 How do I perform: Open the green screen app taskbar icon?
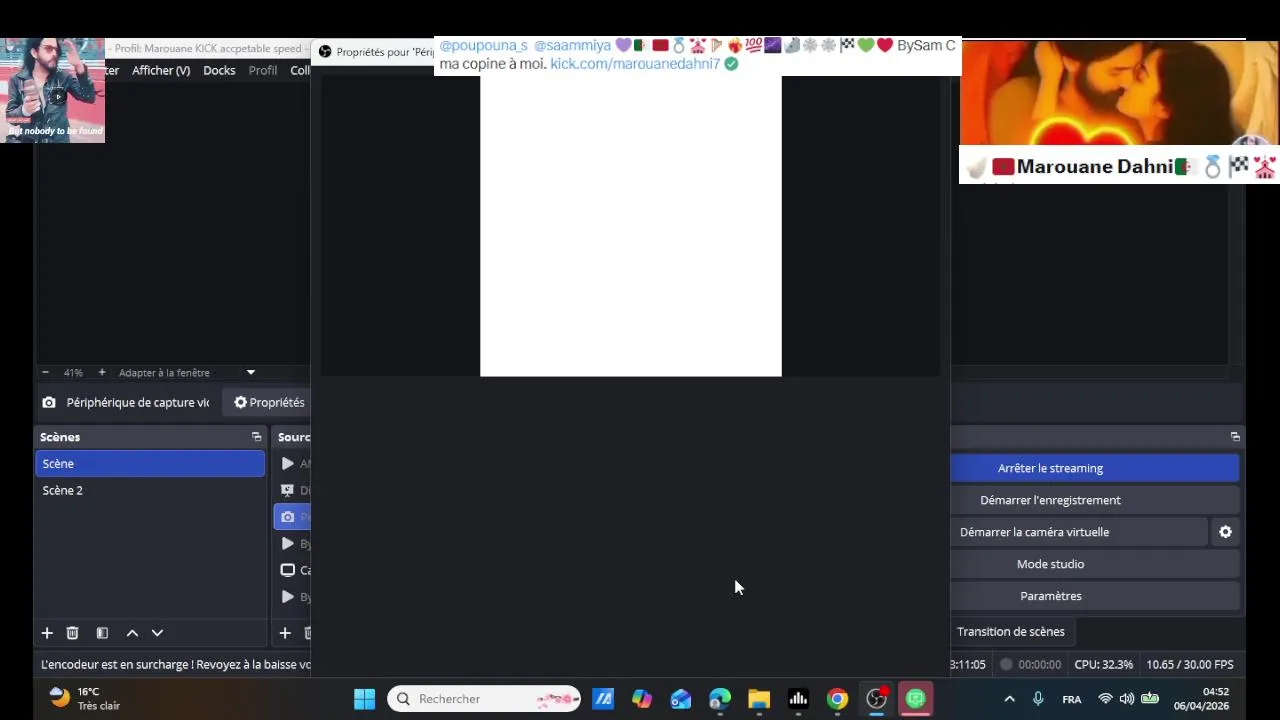916,699
